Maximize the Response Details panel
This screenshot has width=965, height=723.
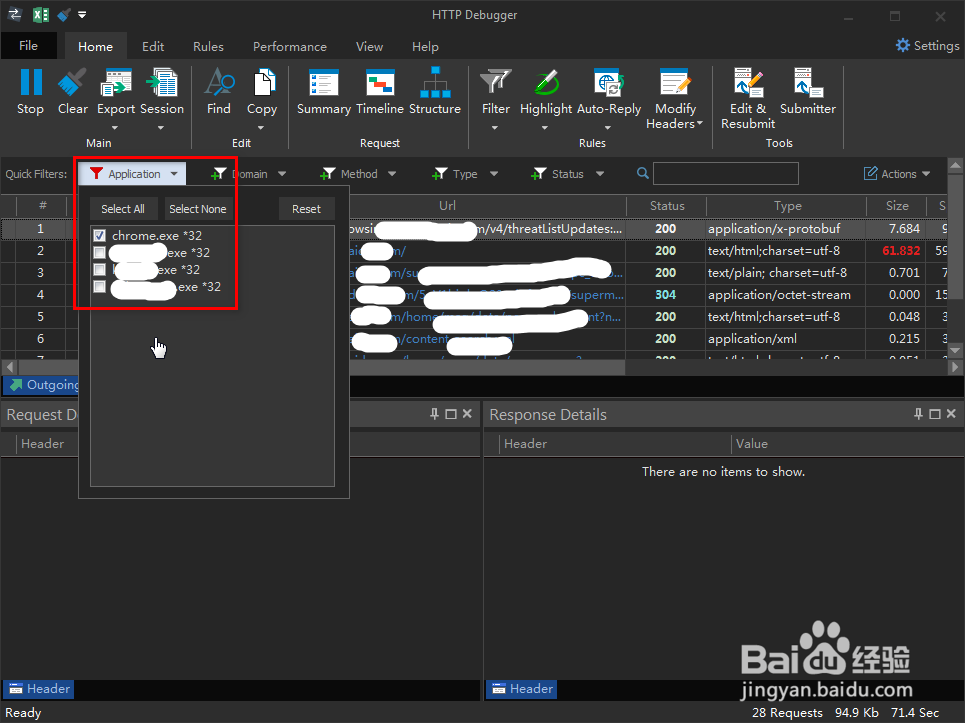934,414
